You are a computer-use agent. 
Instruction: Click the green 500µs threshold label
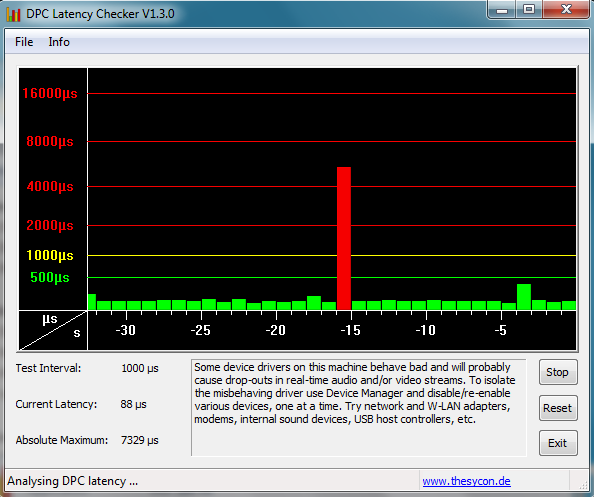tap(50, 277)
